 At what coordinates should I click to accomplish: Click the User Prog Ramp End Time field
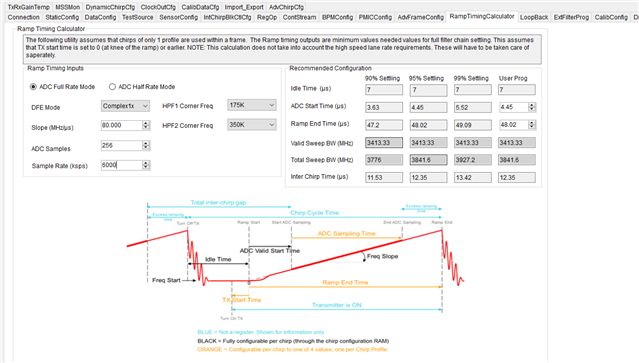point(513,125)
